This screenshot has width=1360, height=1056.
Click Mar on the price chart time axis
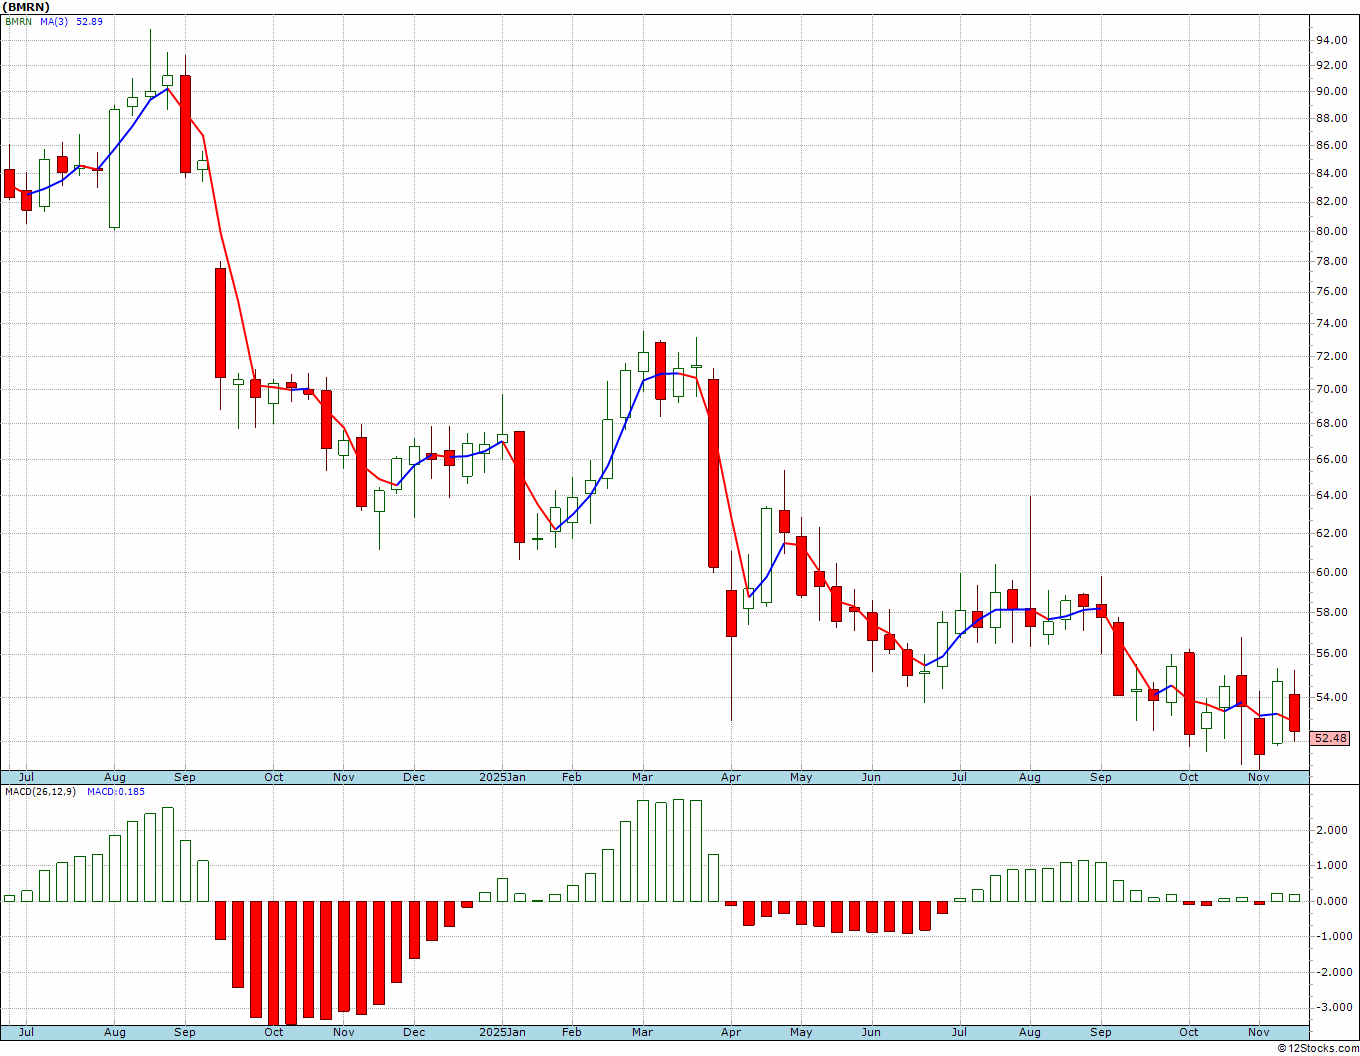point(642,777)
